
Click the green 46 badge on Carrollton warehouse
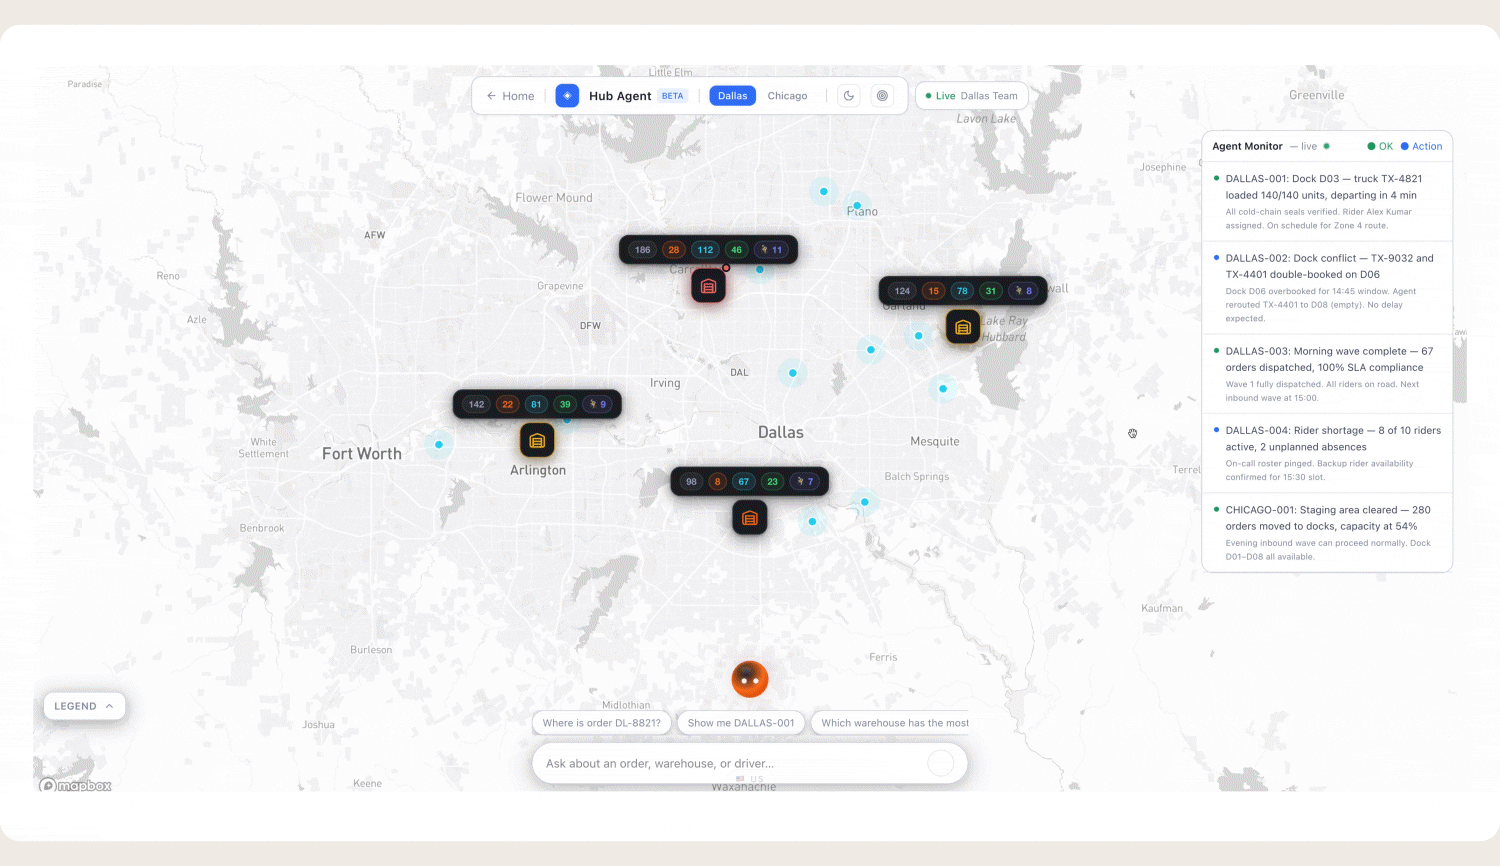coord(736,250)
